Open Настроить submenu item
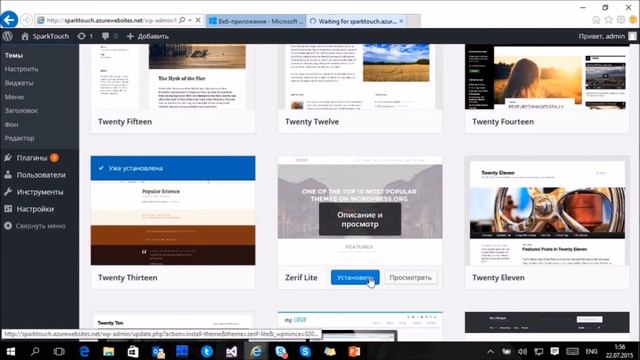This screenshot has height=360, width=640. [22, 69]
